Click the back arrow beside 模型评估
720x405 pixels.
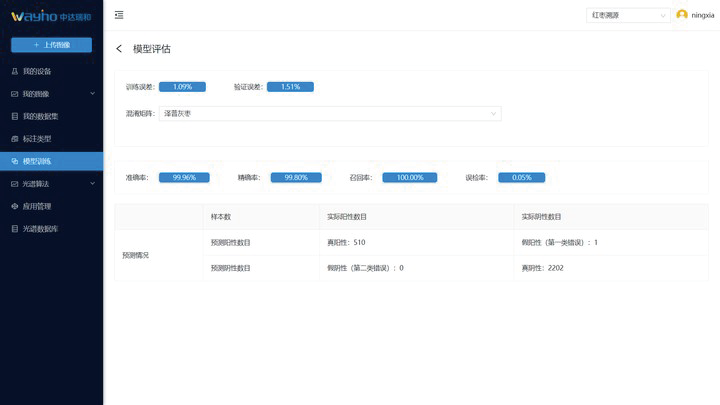[x=119, y=49]
